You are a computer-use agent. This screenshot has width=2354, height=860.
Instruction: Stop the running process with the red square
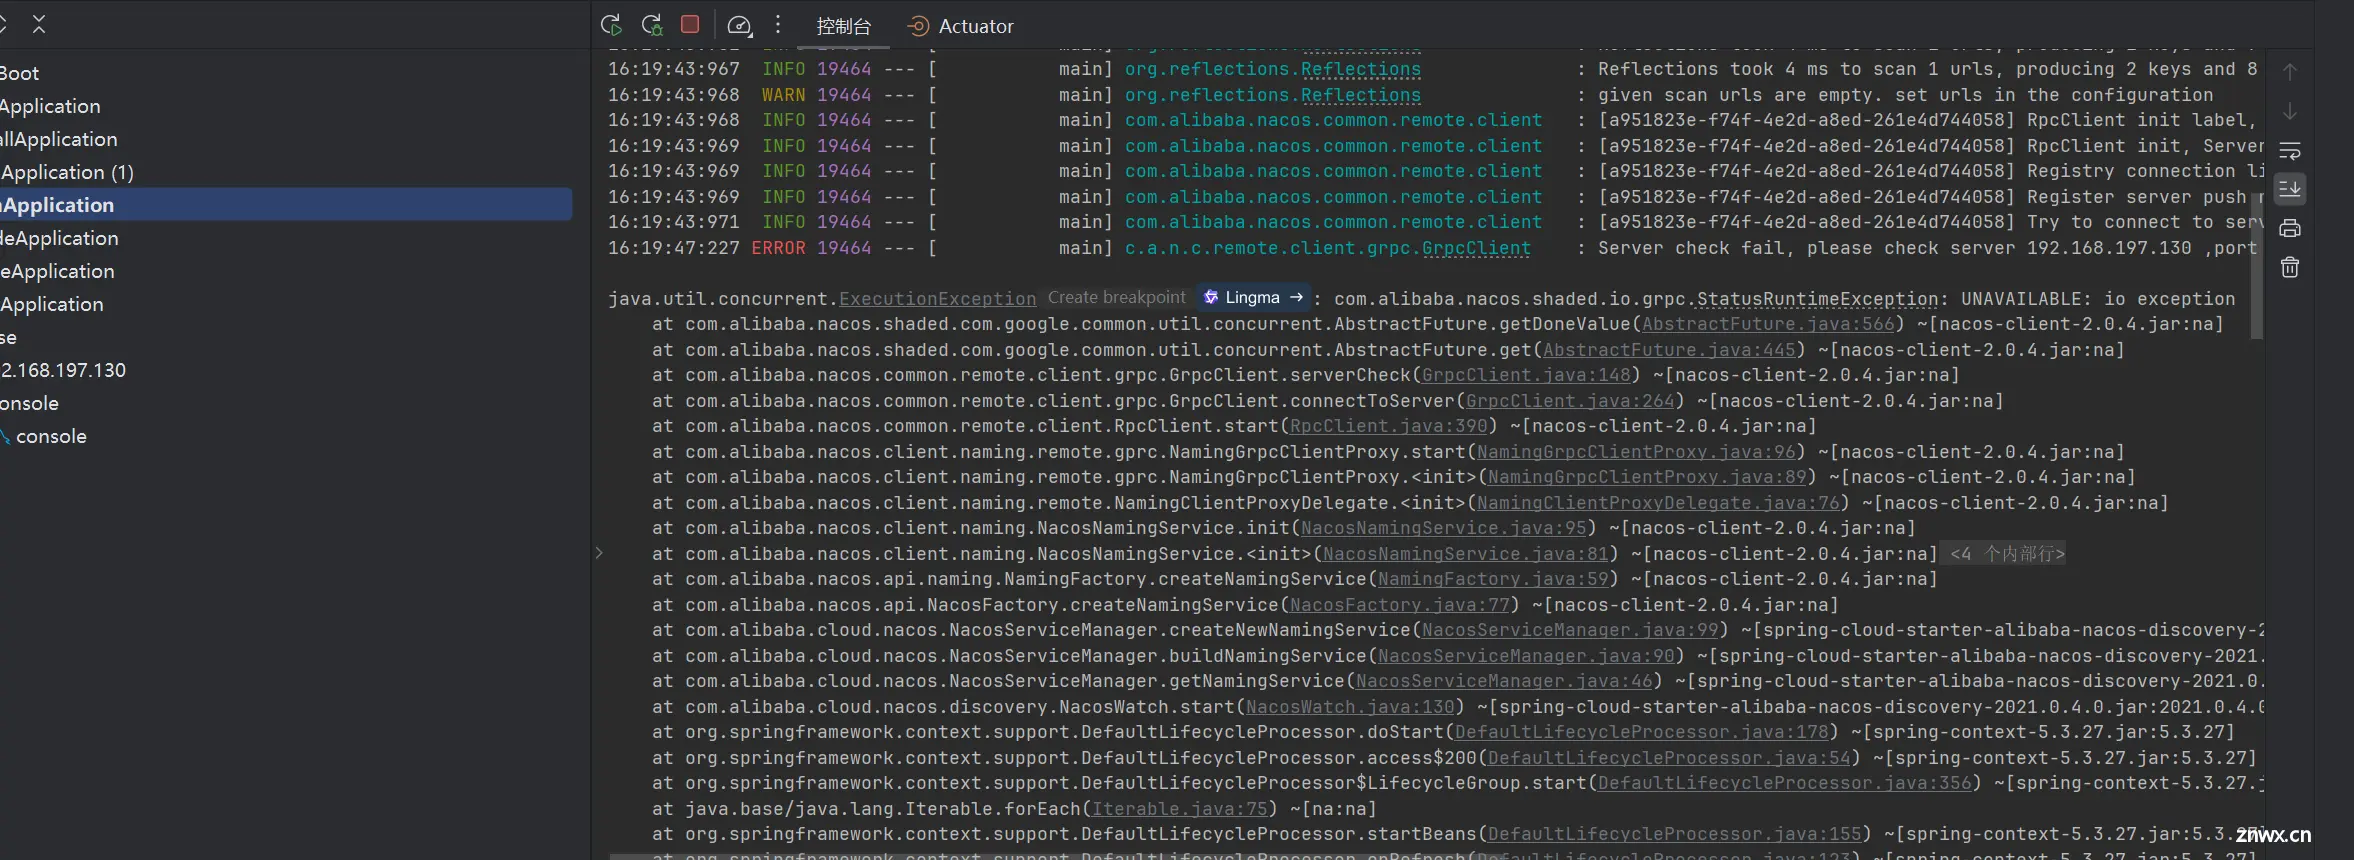click(x=690, y=24)
